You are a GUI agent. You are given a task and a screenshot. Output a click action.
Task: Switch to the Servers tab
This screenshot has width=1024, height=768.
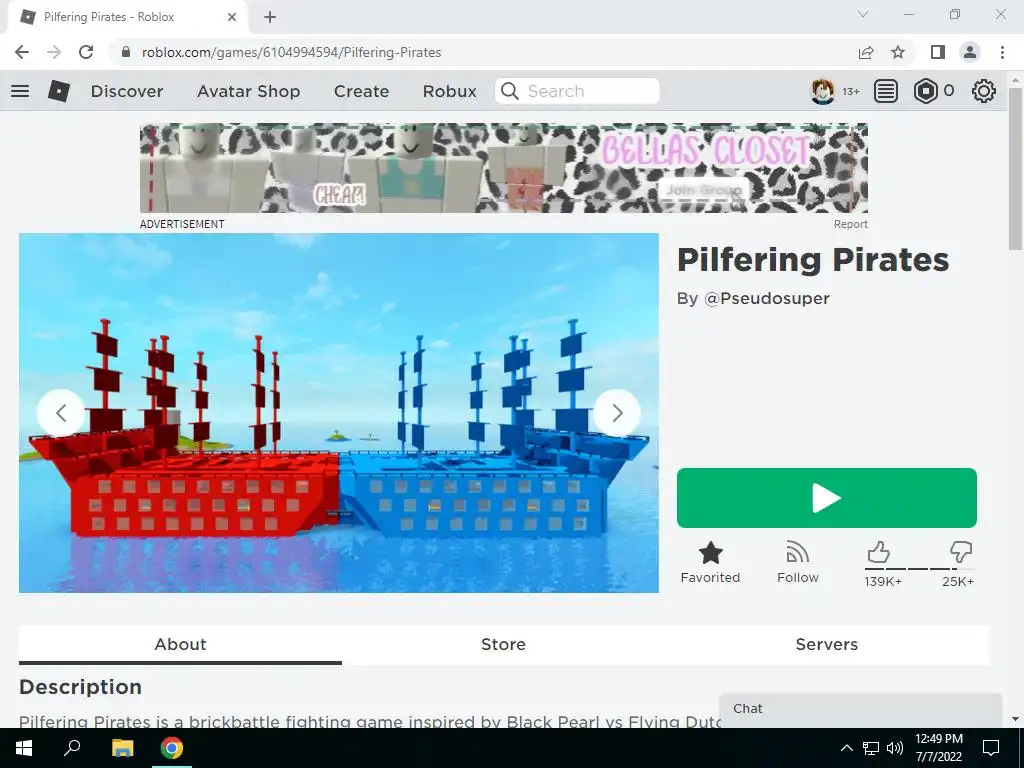coord(827,645)
